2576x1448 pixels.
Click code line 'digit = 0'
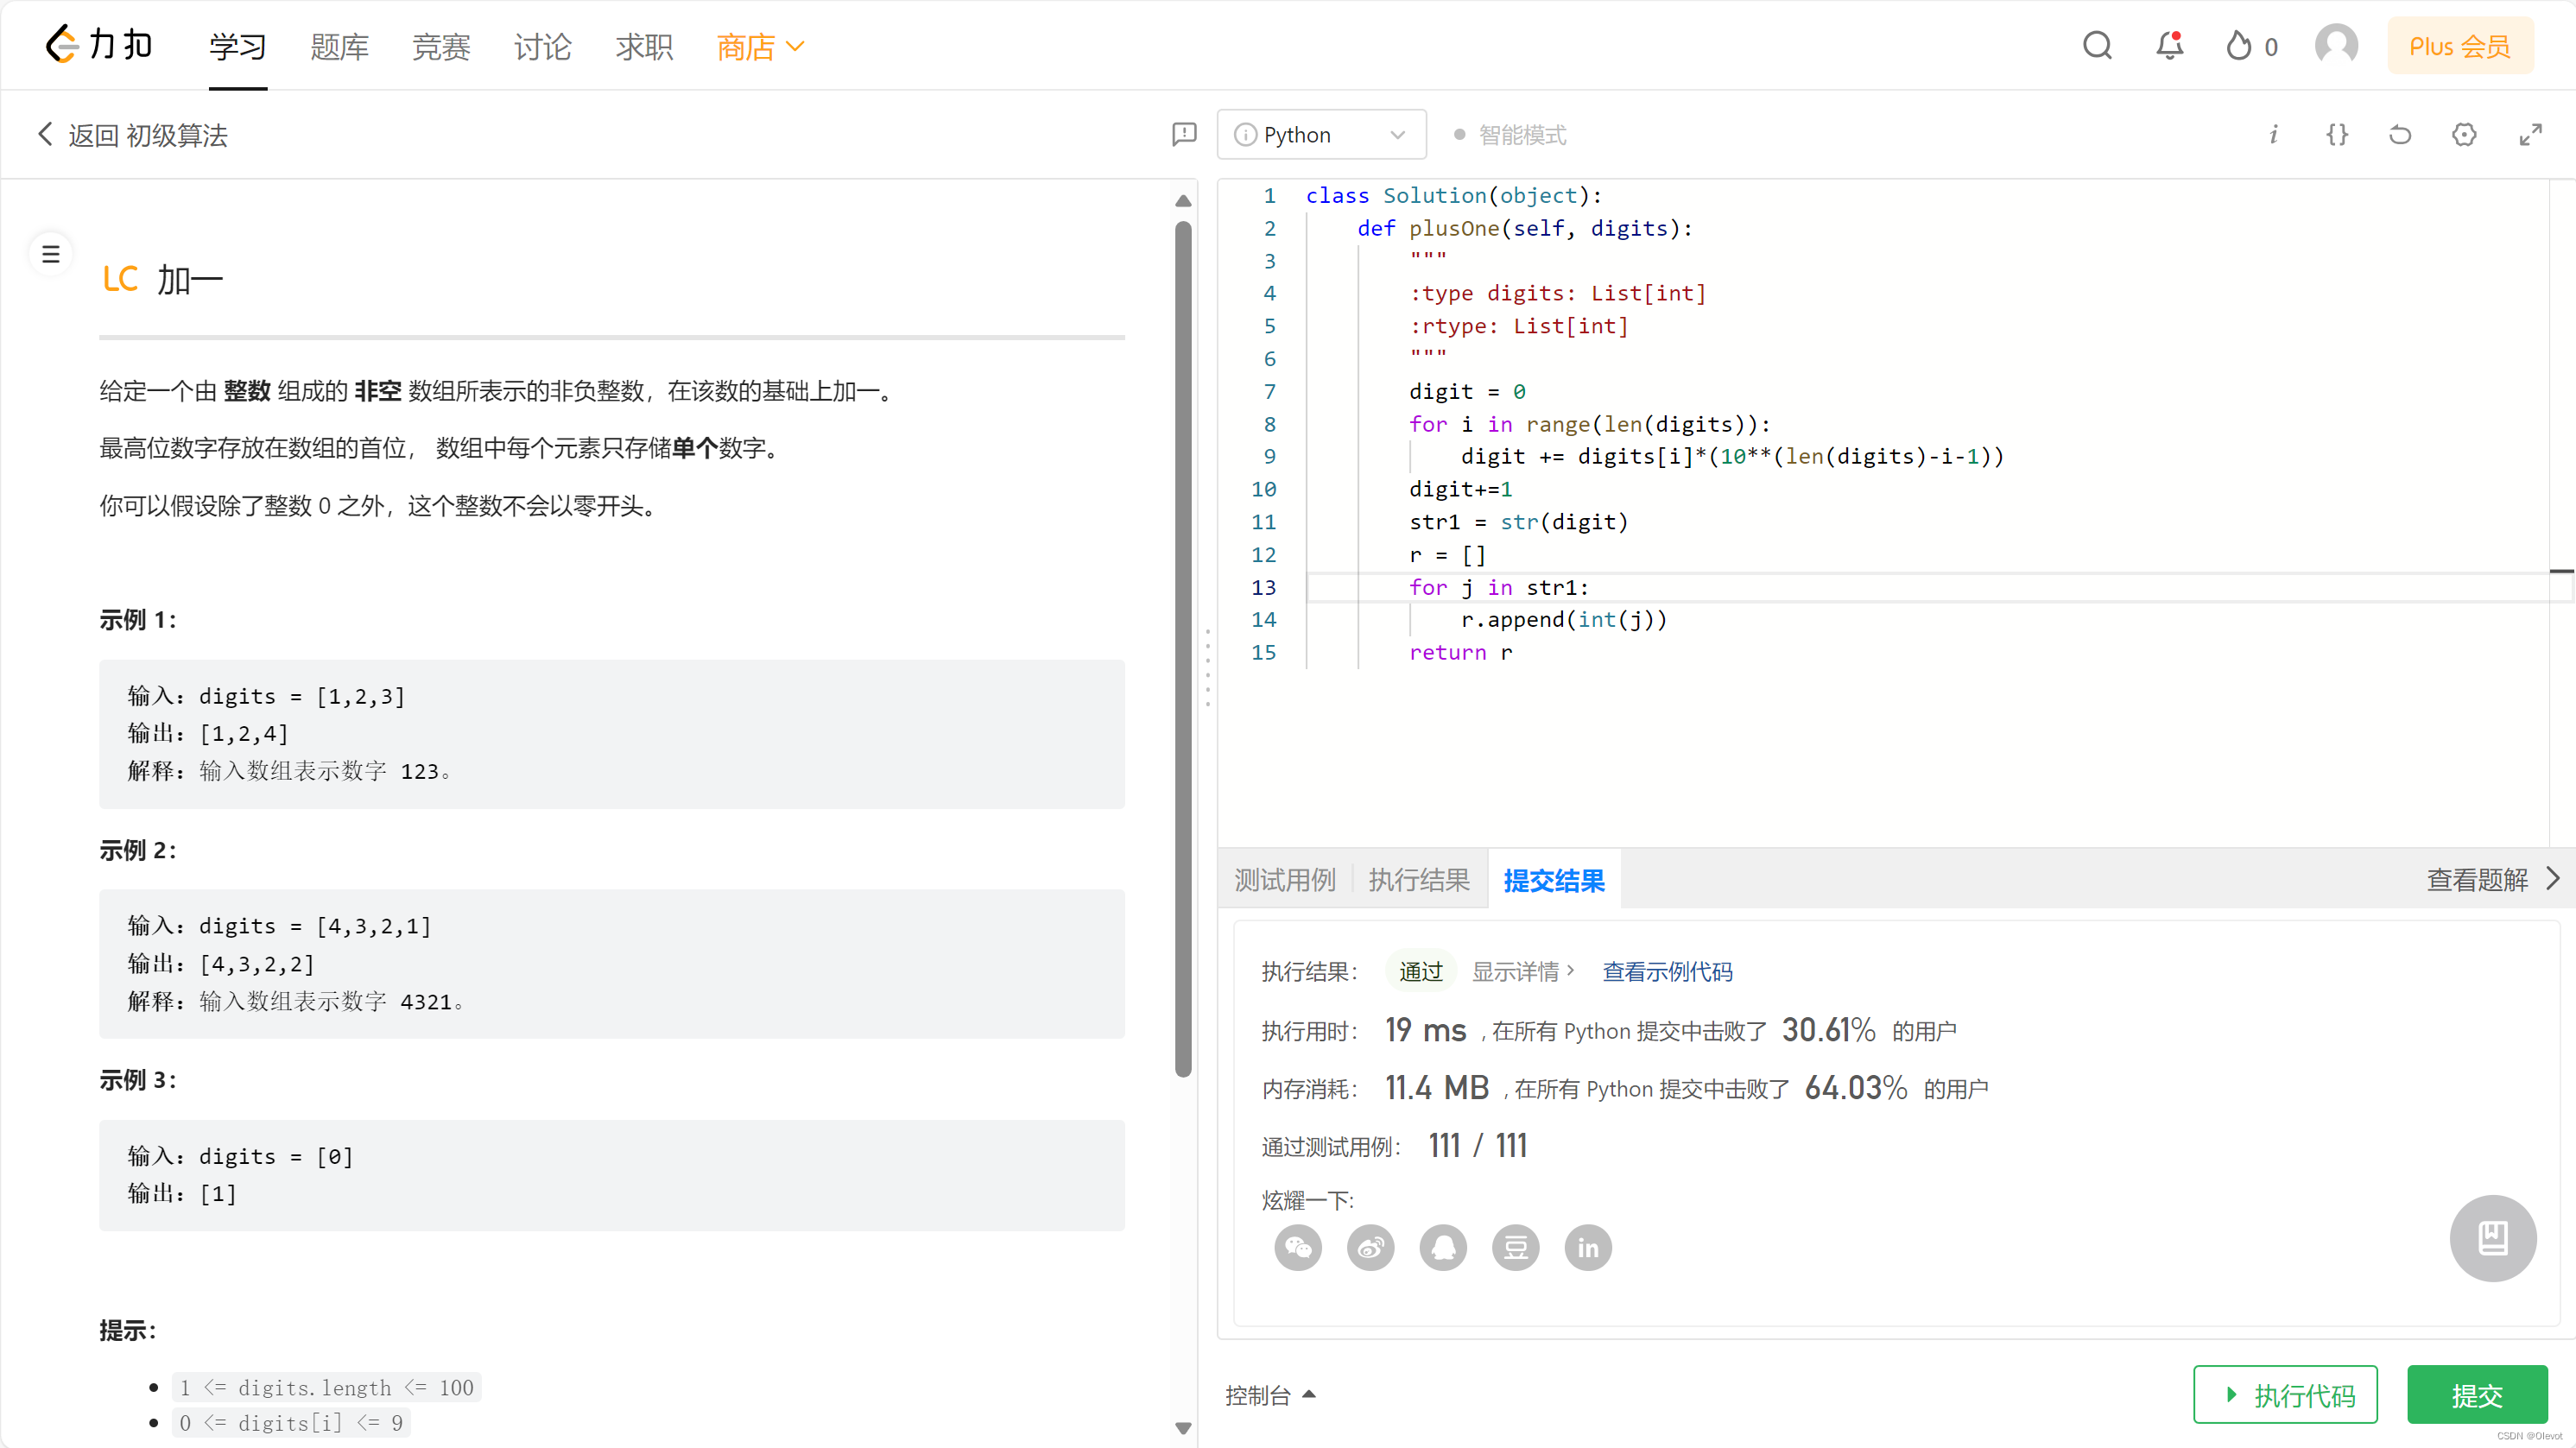pos(1467,391)
